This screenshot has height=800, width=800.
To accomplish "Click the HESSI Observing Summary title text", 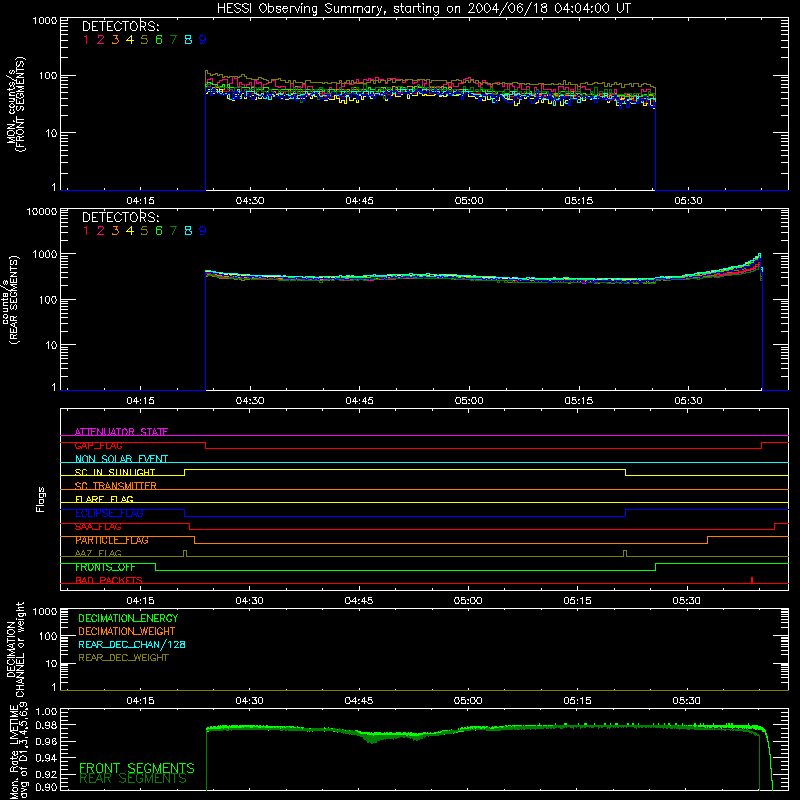I will coord(423,9).
